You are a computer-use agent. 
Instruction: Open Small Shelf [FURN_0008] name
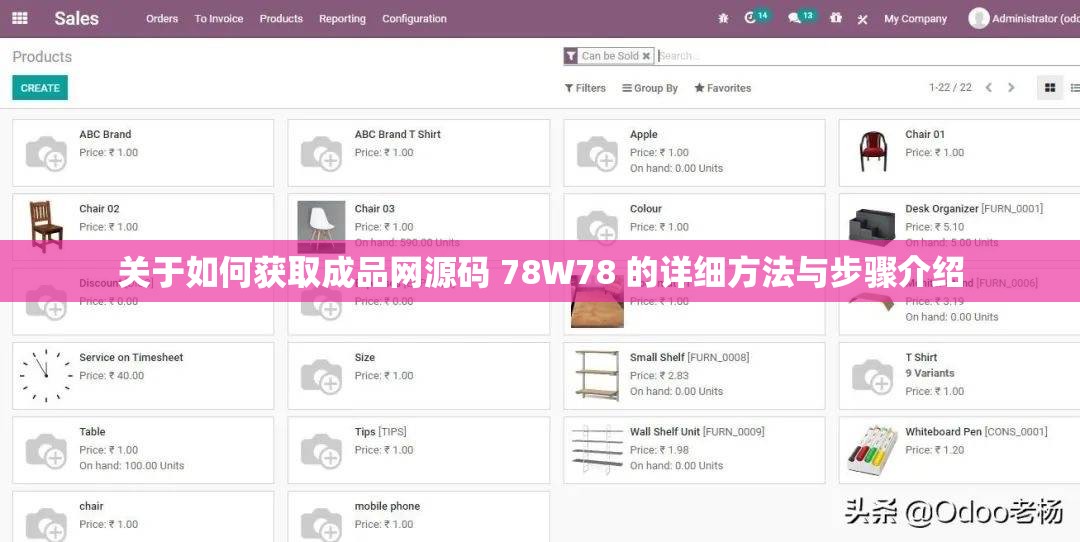point(689,357)
